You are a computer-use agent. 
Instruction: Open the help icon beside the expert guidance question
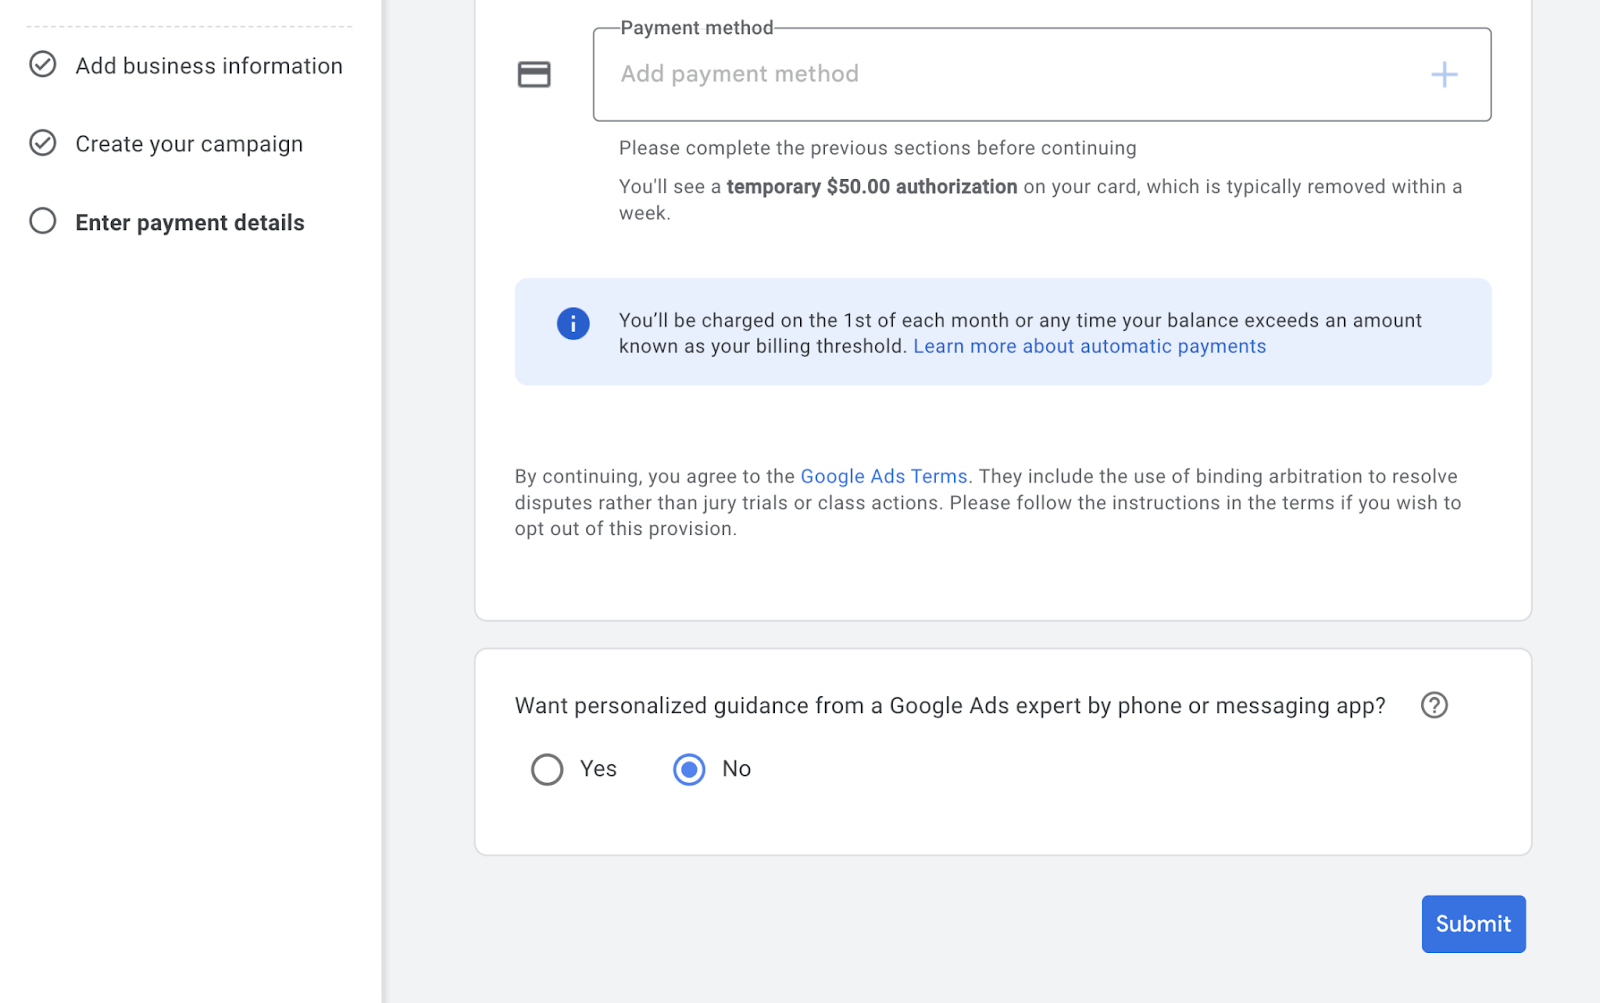click(1433, 705)
